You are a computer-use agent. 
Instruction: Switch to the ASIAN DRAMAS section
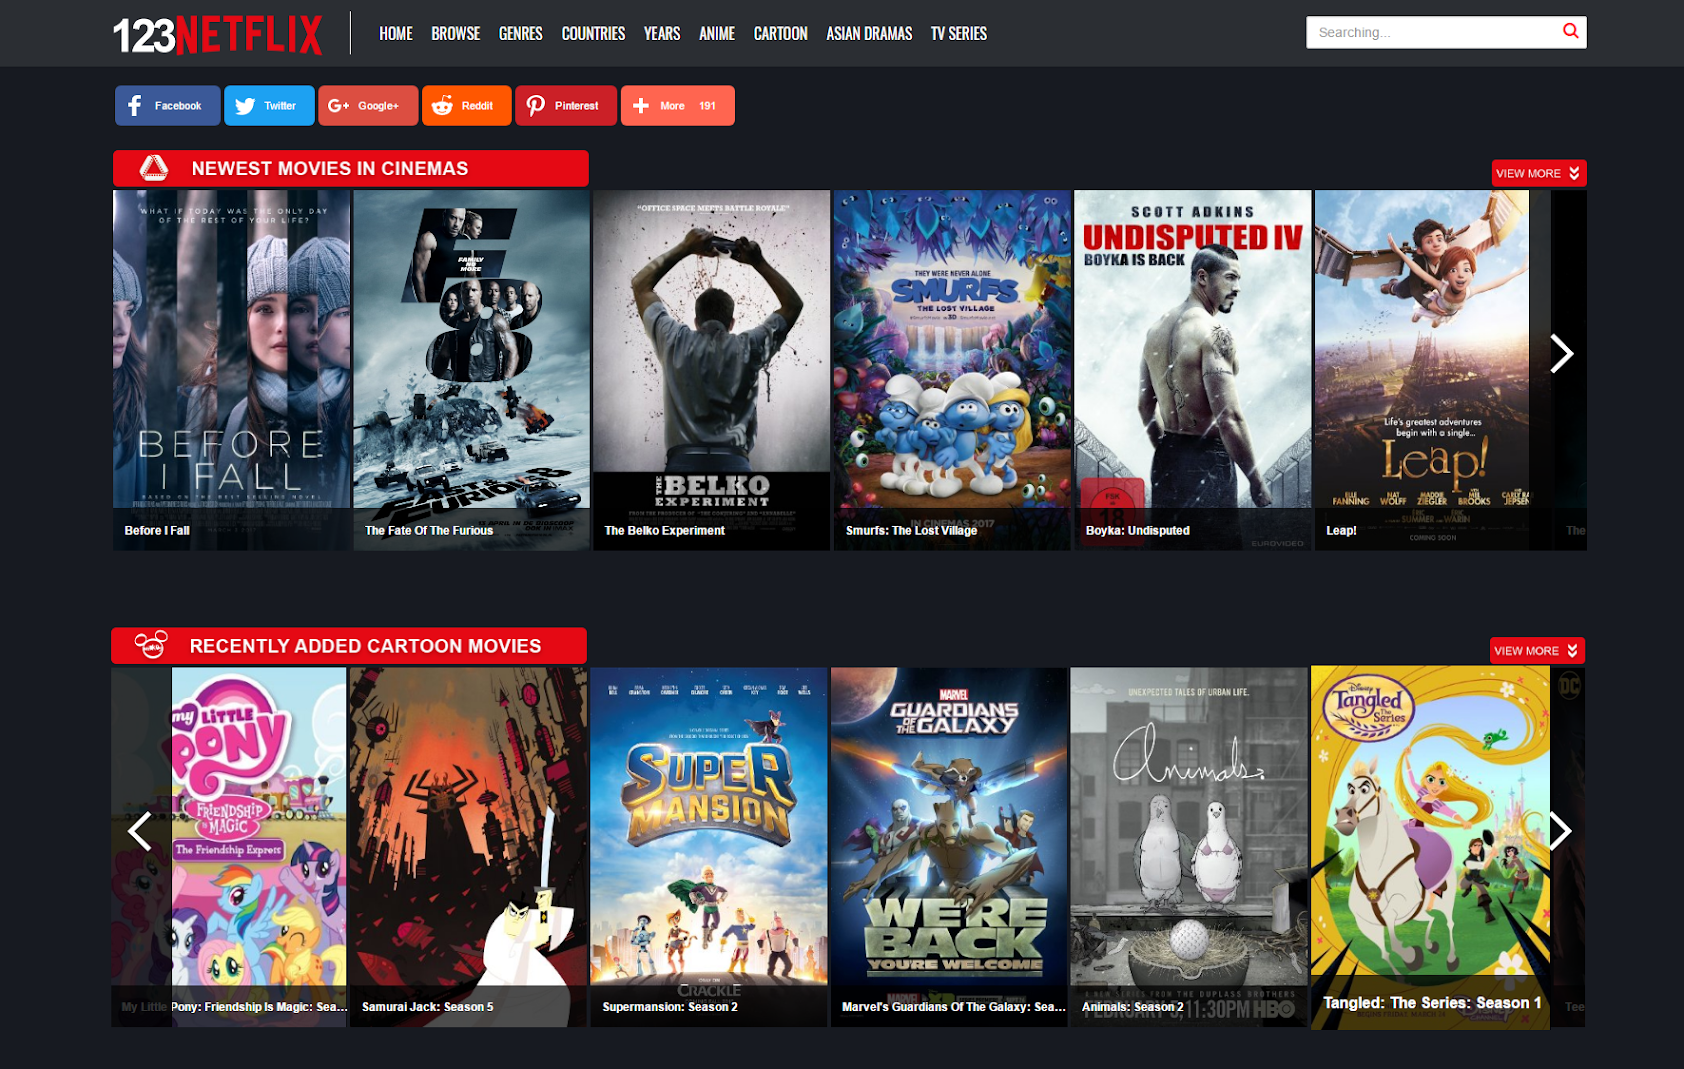coord(868,33)
